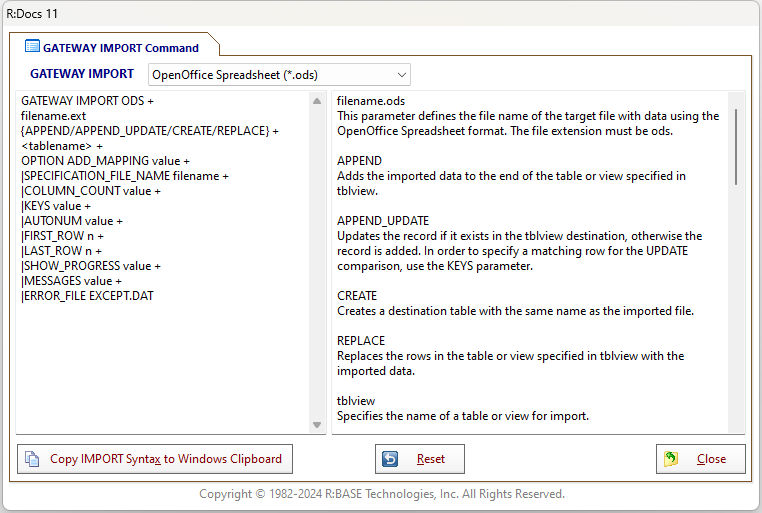
Task: Select the GATEWAY IMPORT Command tab
Action: coord(114,47)
